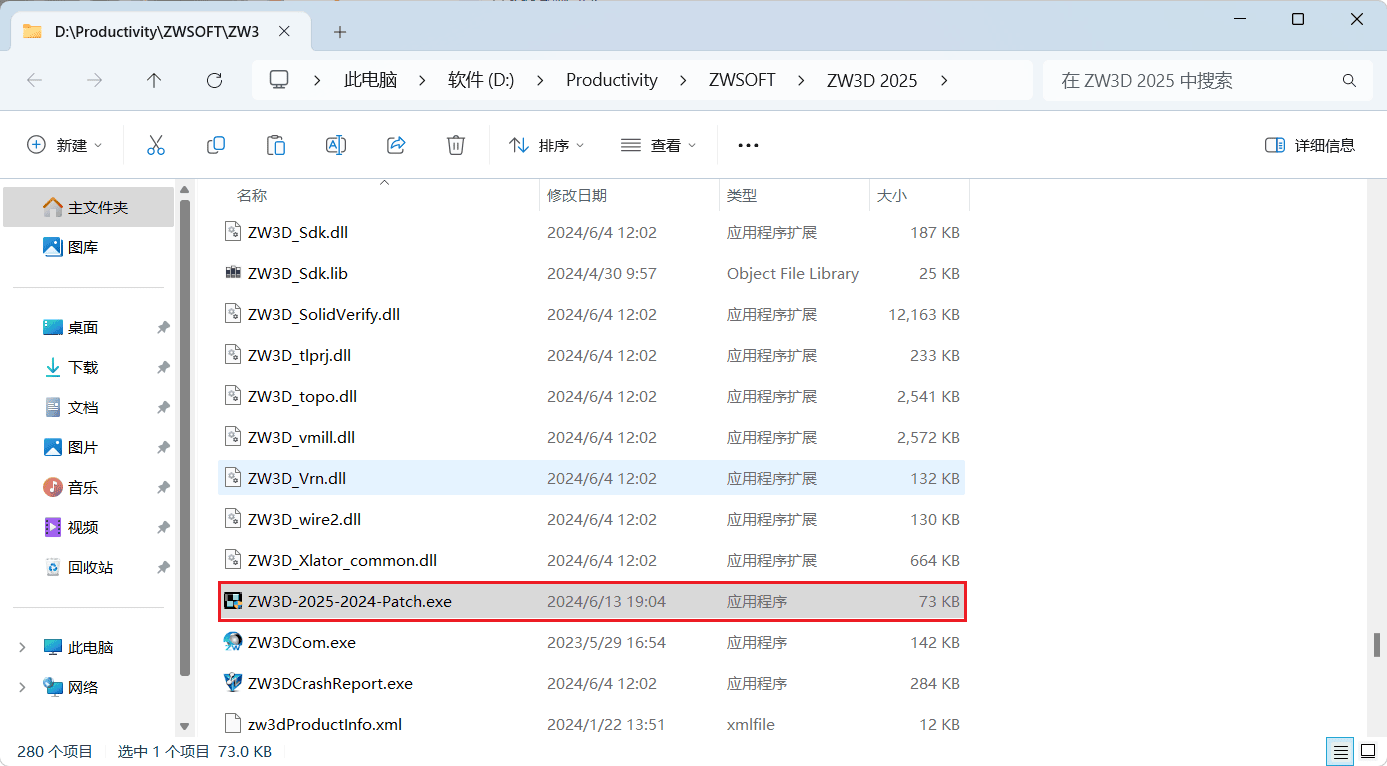Select the ZW3D_wire2.dll file

coord(592,519)
